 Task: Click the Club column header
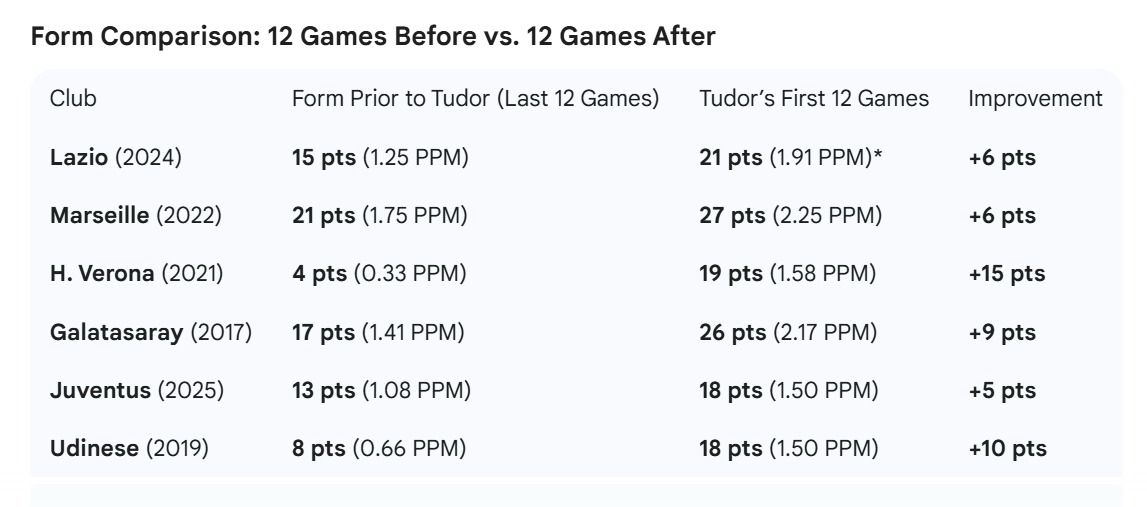click(73, 99)
